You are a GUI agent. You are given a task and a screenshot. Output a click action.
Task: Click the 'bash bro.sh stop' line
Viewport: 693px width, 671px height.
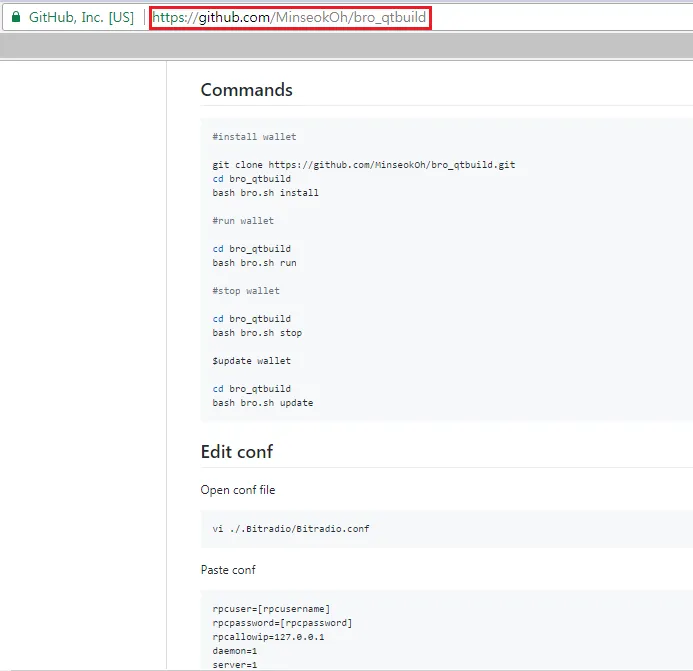coord(257,333)
